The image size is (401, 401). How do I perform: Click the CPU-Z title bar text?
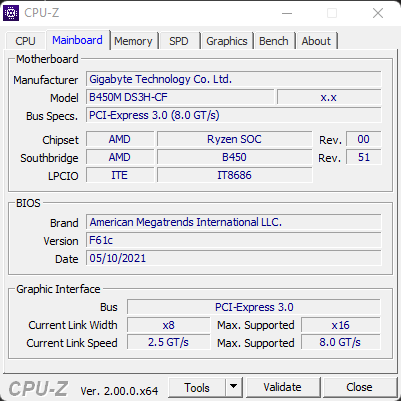pos(42,13)
